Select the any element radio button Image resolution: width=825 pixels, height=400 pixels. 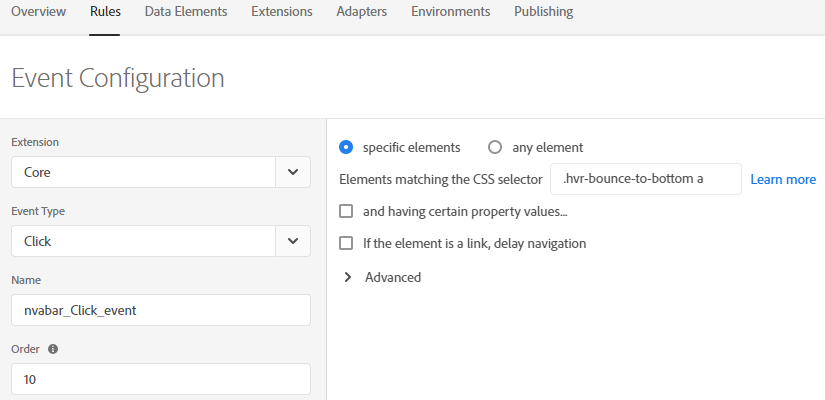[x=495, y=147]
